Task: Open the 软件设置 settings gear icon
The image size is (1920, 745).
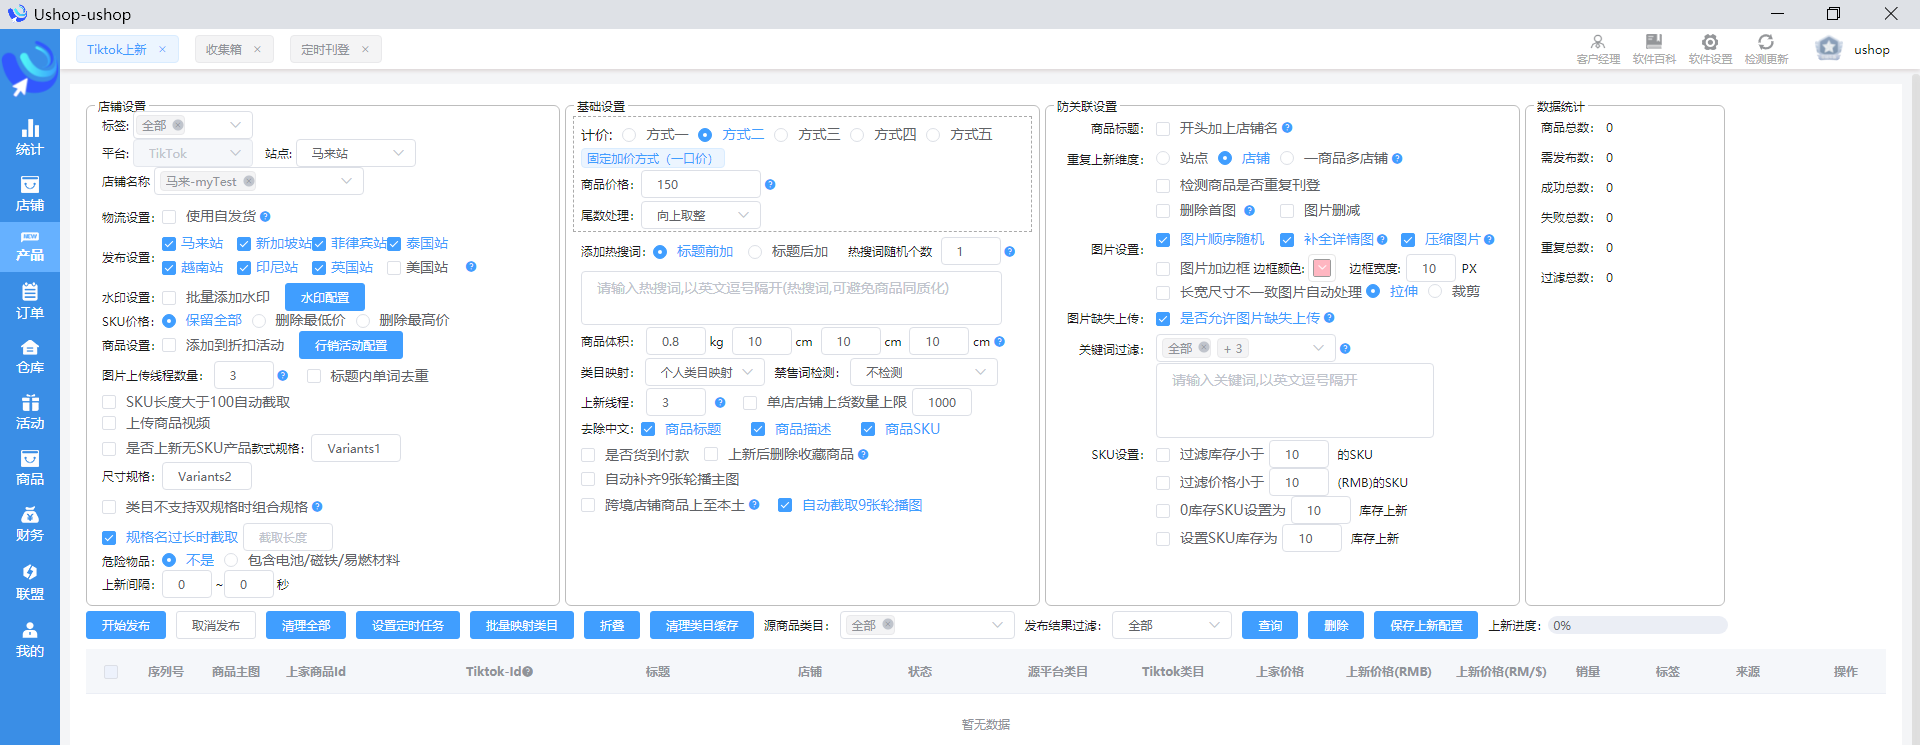Action: click(x=1710, y=49)
